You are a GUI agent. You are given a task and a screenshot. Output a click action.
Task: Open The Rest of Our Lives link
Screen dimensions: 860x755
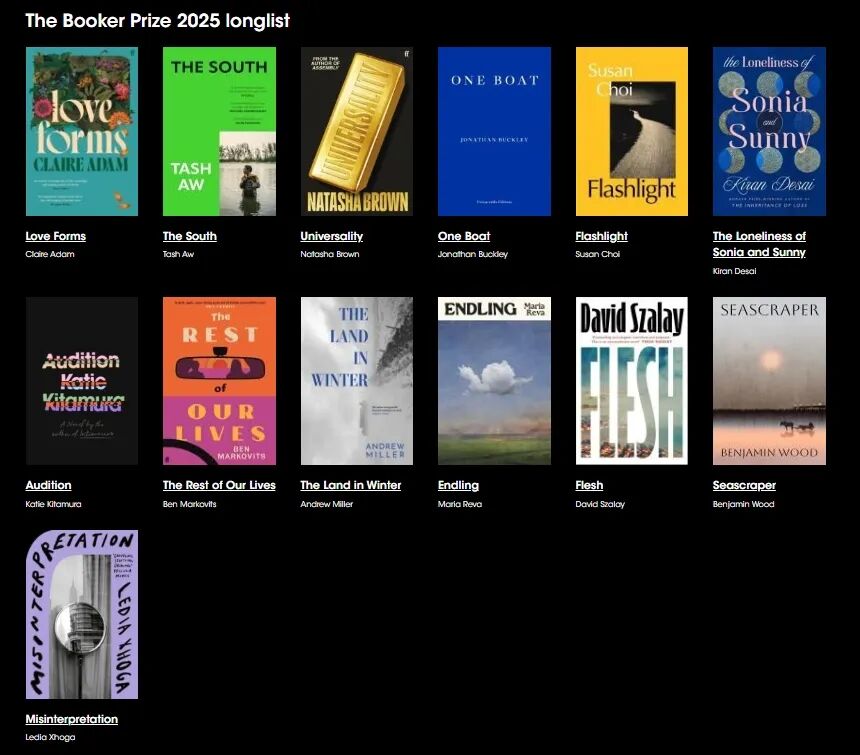[x=219, y=485]
